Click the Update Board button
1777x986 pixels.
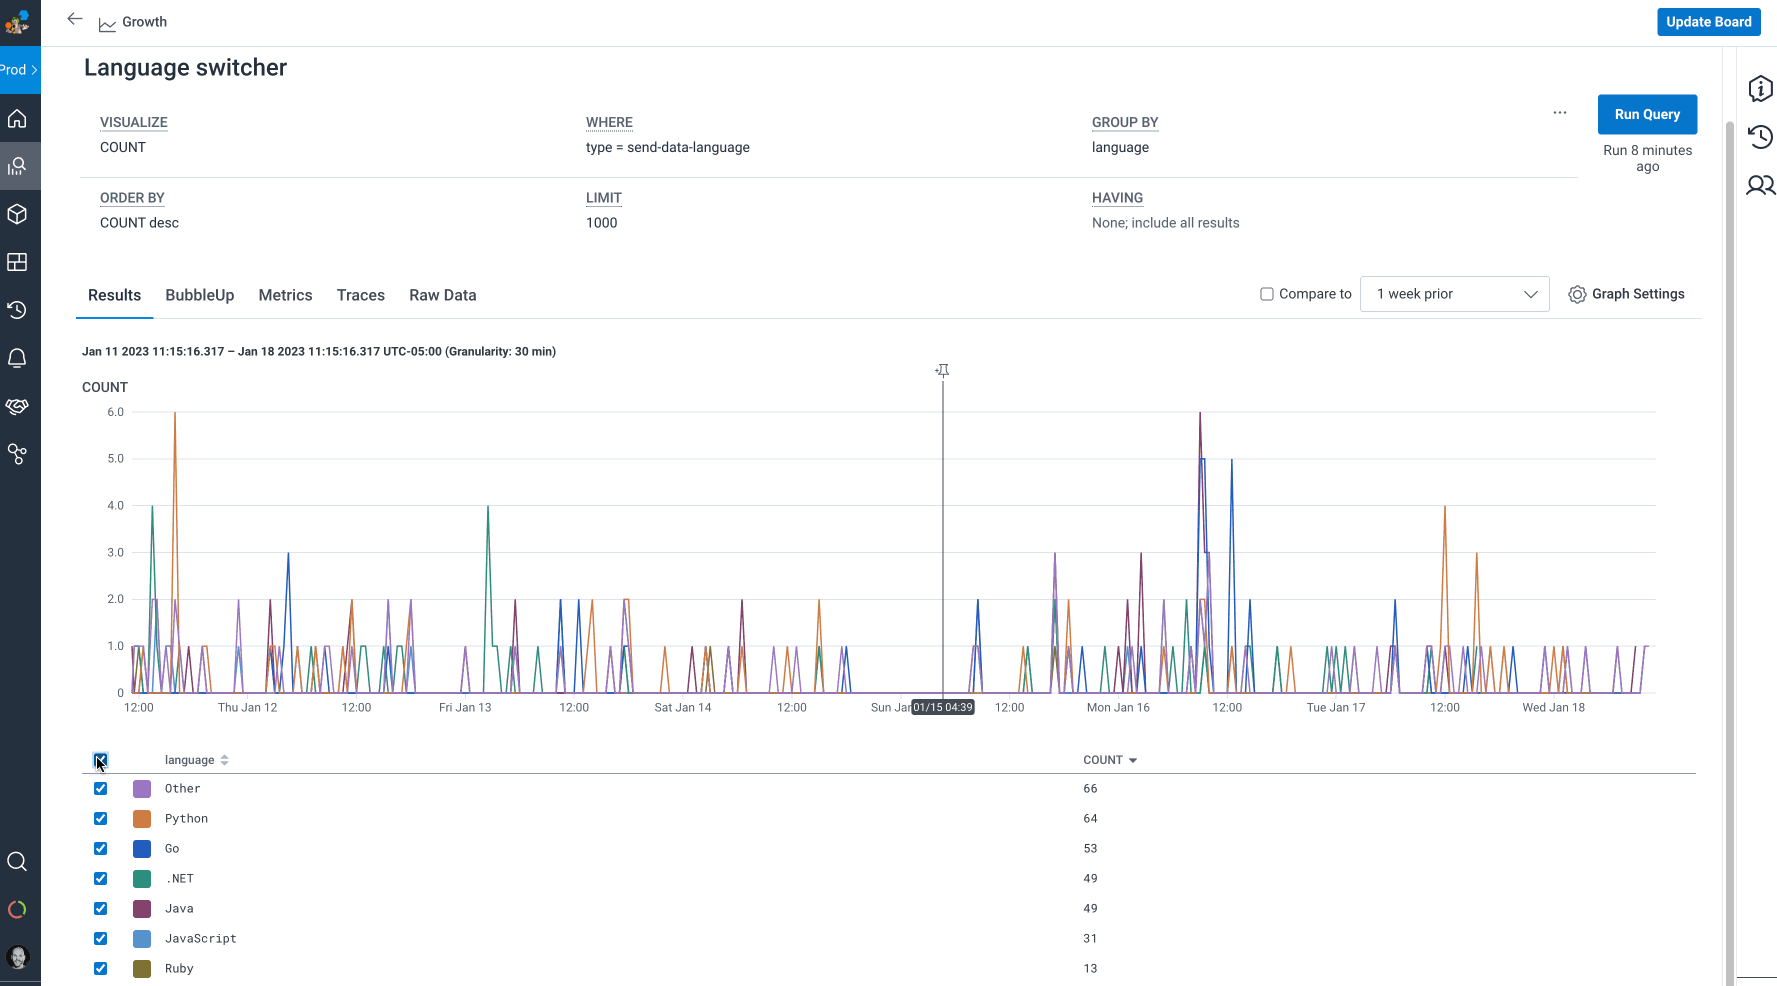pyautogui.click(x=1708, y=22)
